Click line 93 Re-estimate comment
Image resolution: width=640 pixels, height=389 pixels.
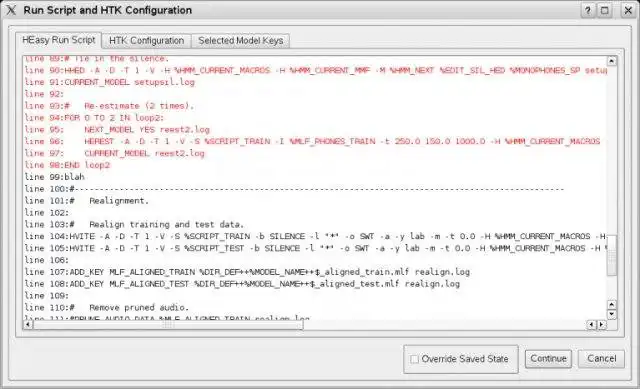tap(109, 106)
